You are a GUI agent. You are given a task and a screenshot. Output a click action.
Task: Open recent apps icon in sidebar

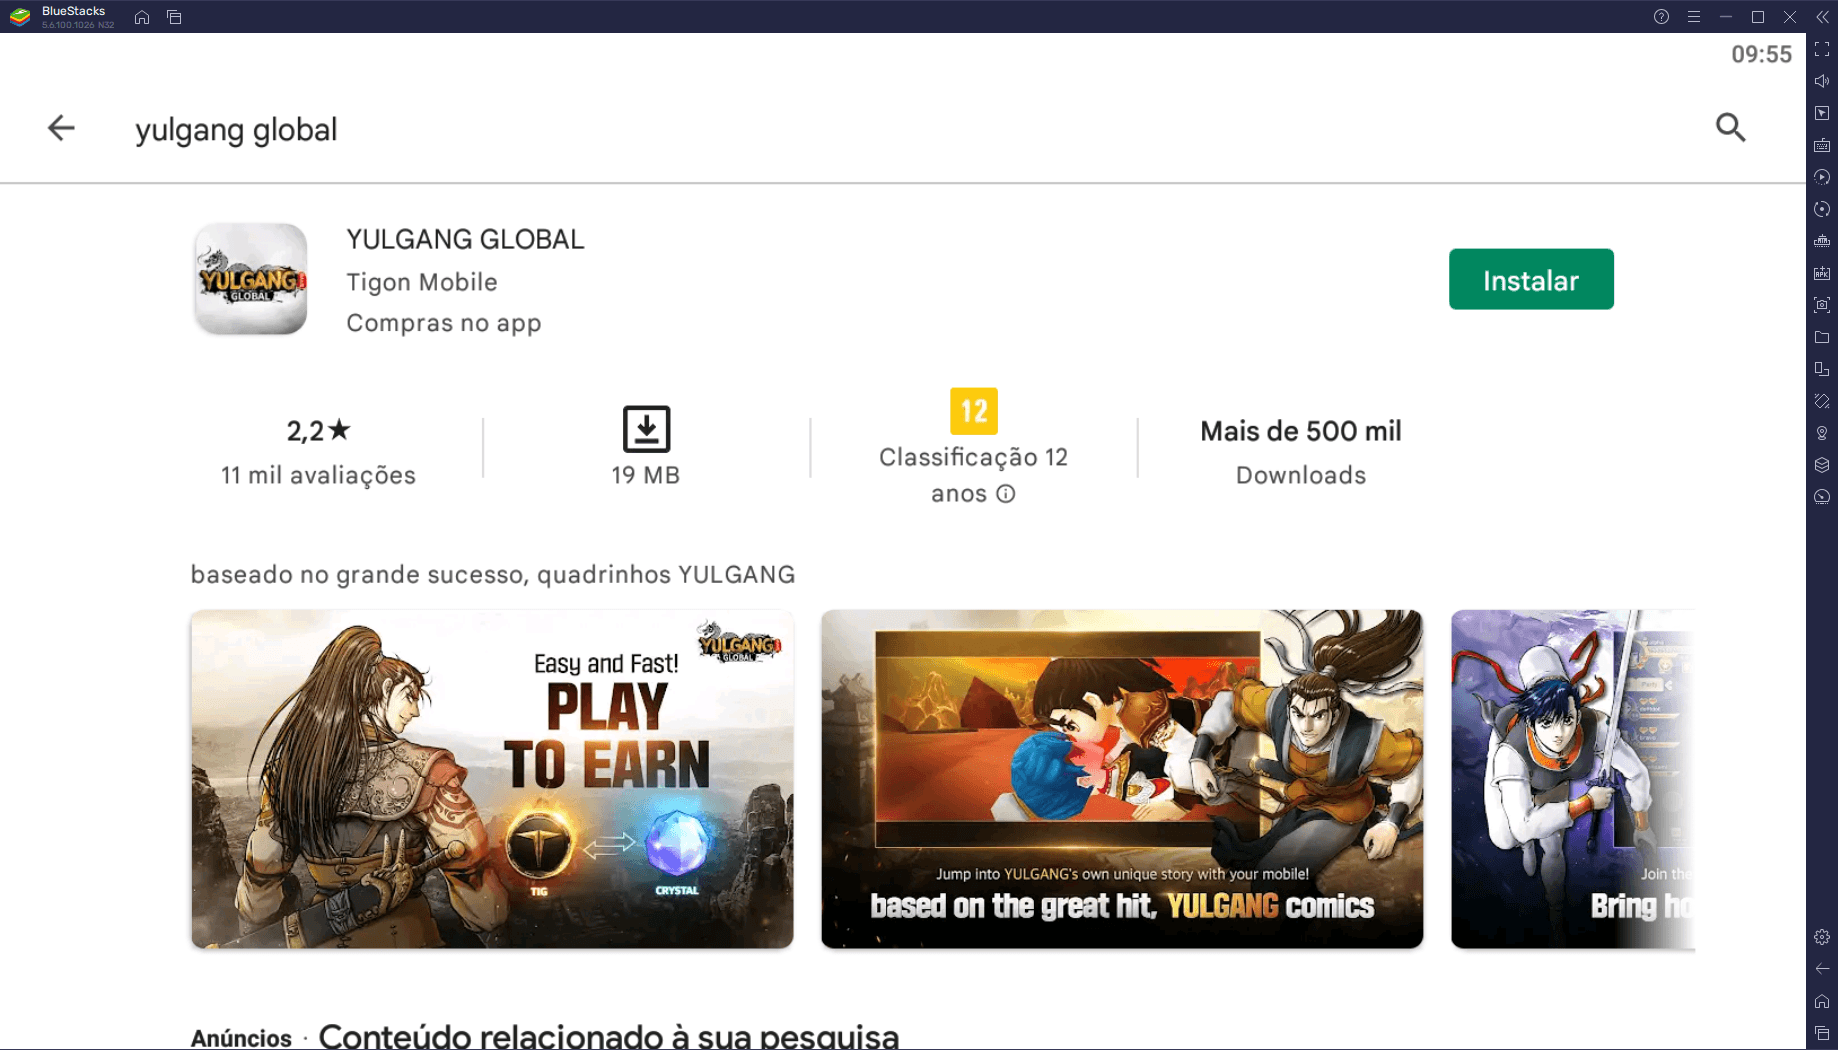[1822, 1033]
